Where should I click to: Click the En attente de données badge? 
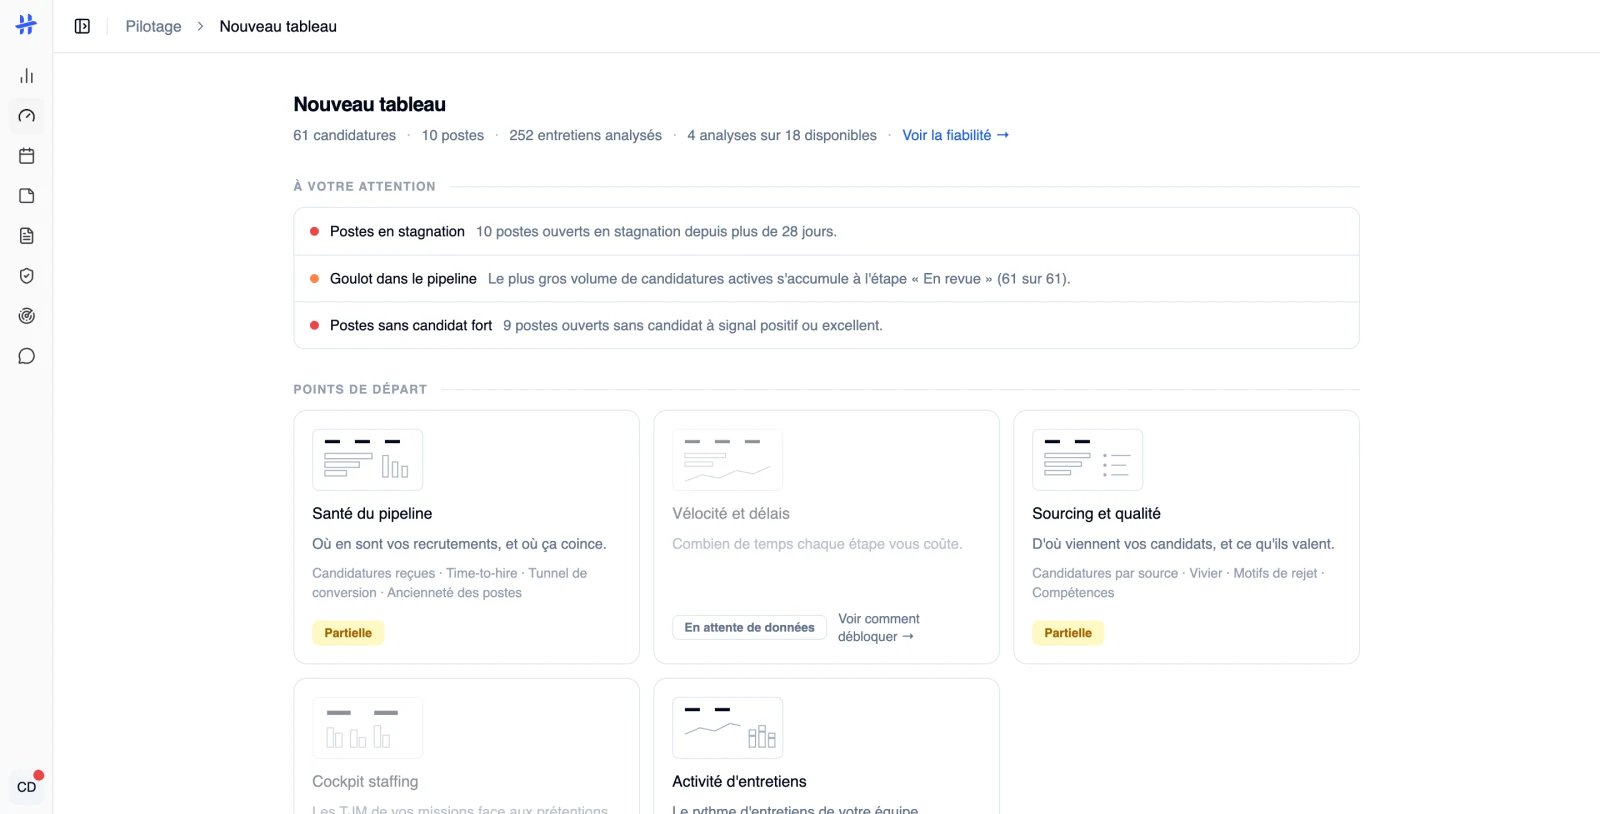[749, 628]
